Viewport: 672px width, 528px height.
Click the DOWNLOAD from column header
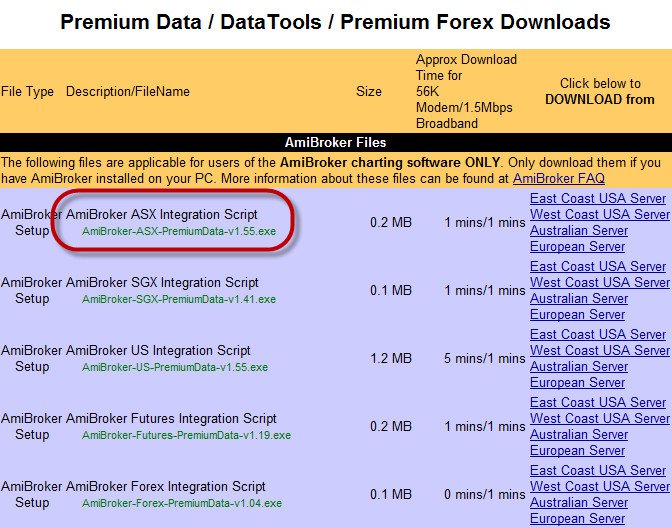coord(600,99)
